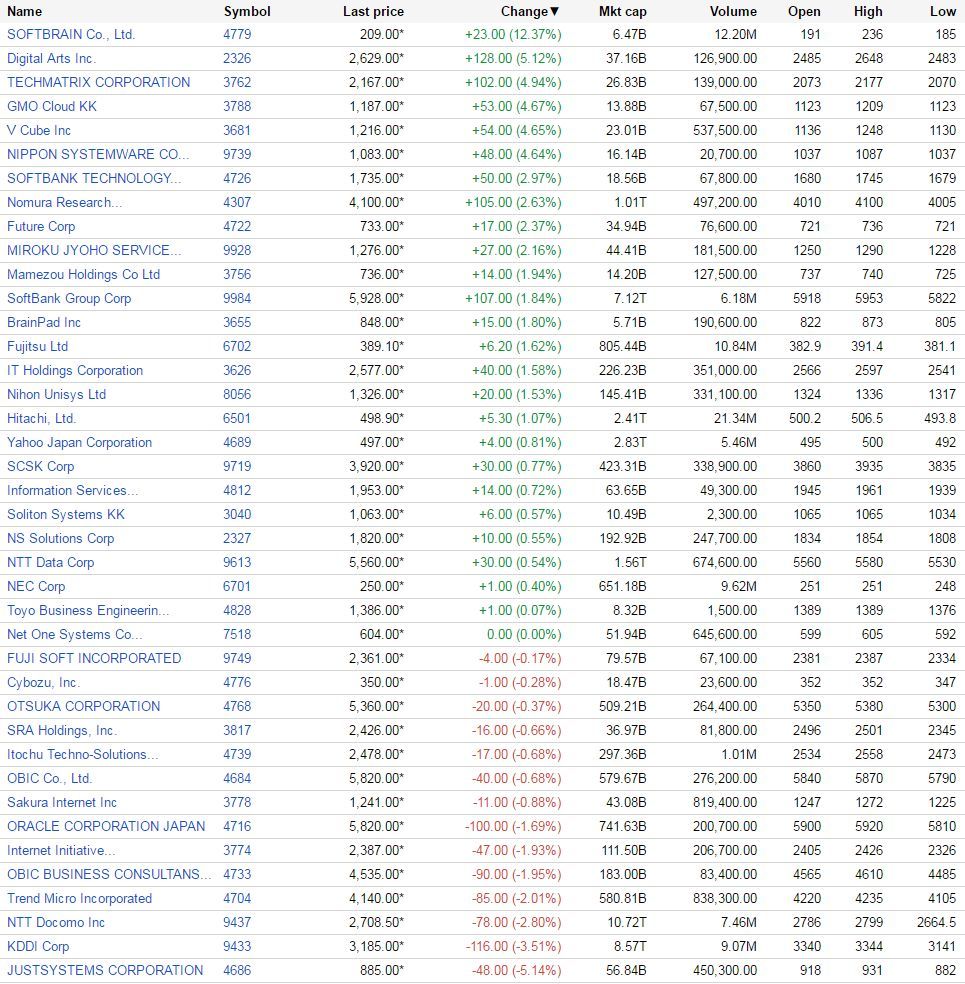Open Information Services... link
The height and width of the screenshot is (984, 965).
point(73,490)
